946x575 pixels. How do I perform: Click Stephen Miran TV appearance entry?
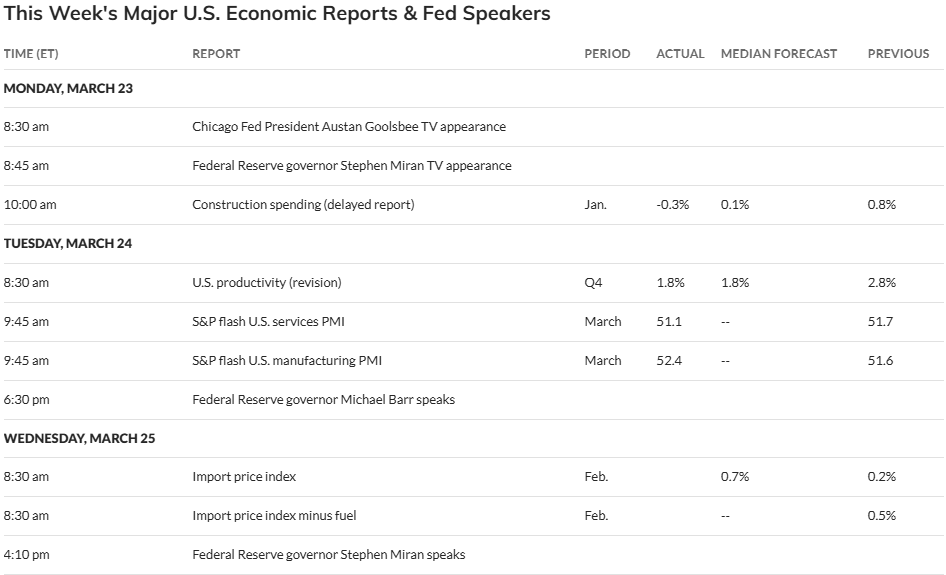tap(351, 166)
